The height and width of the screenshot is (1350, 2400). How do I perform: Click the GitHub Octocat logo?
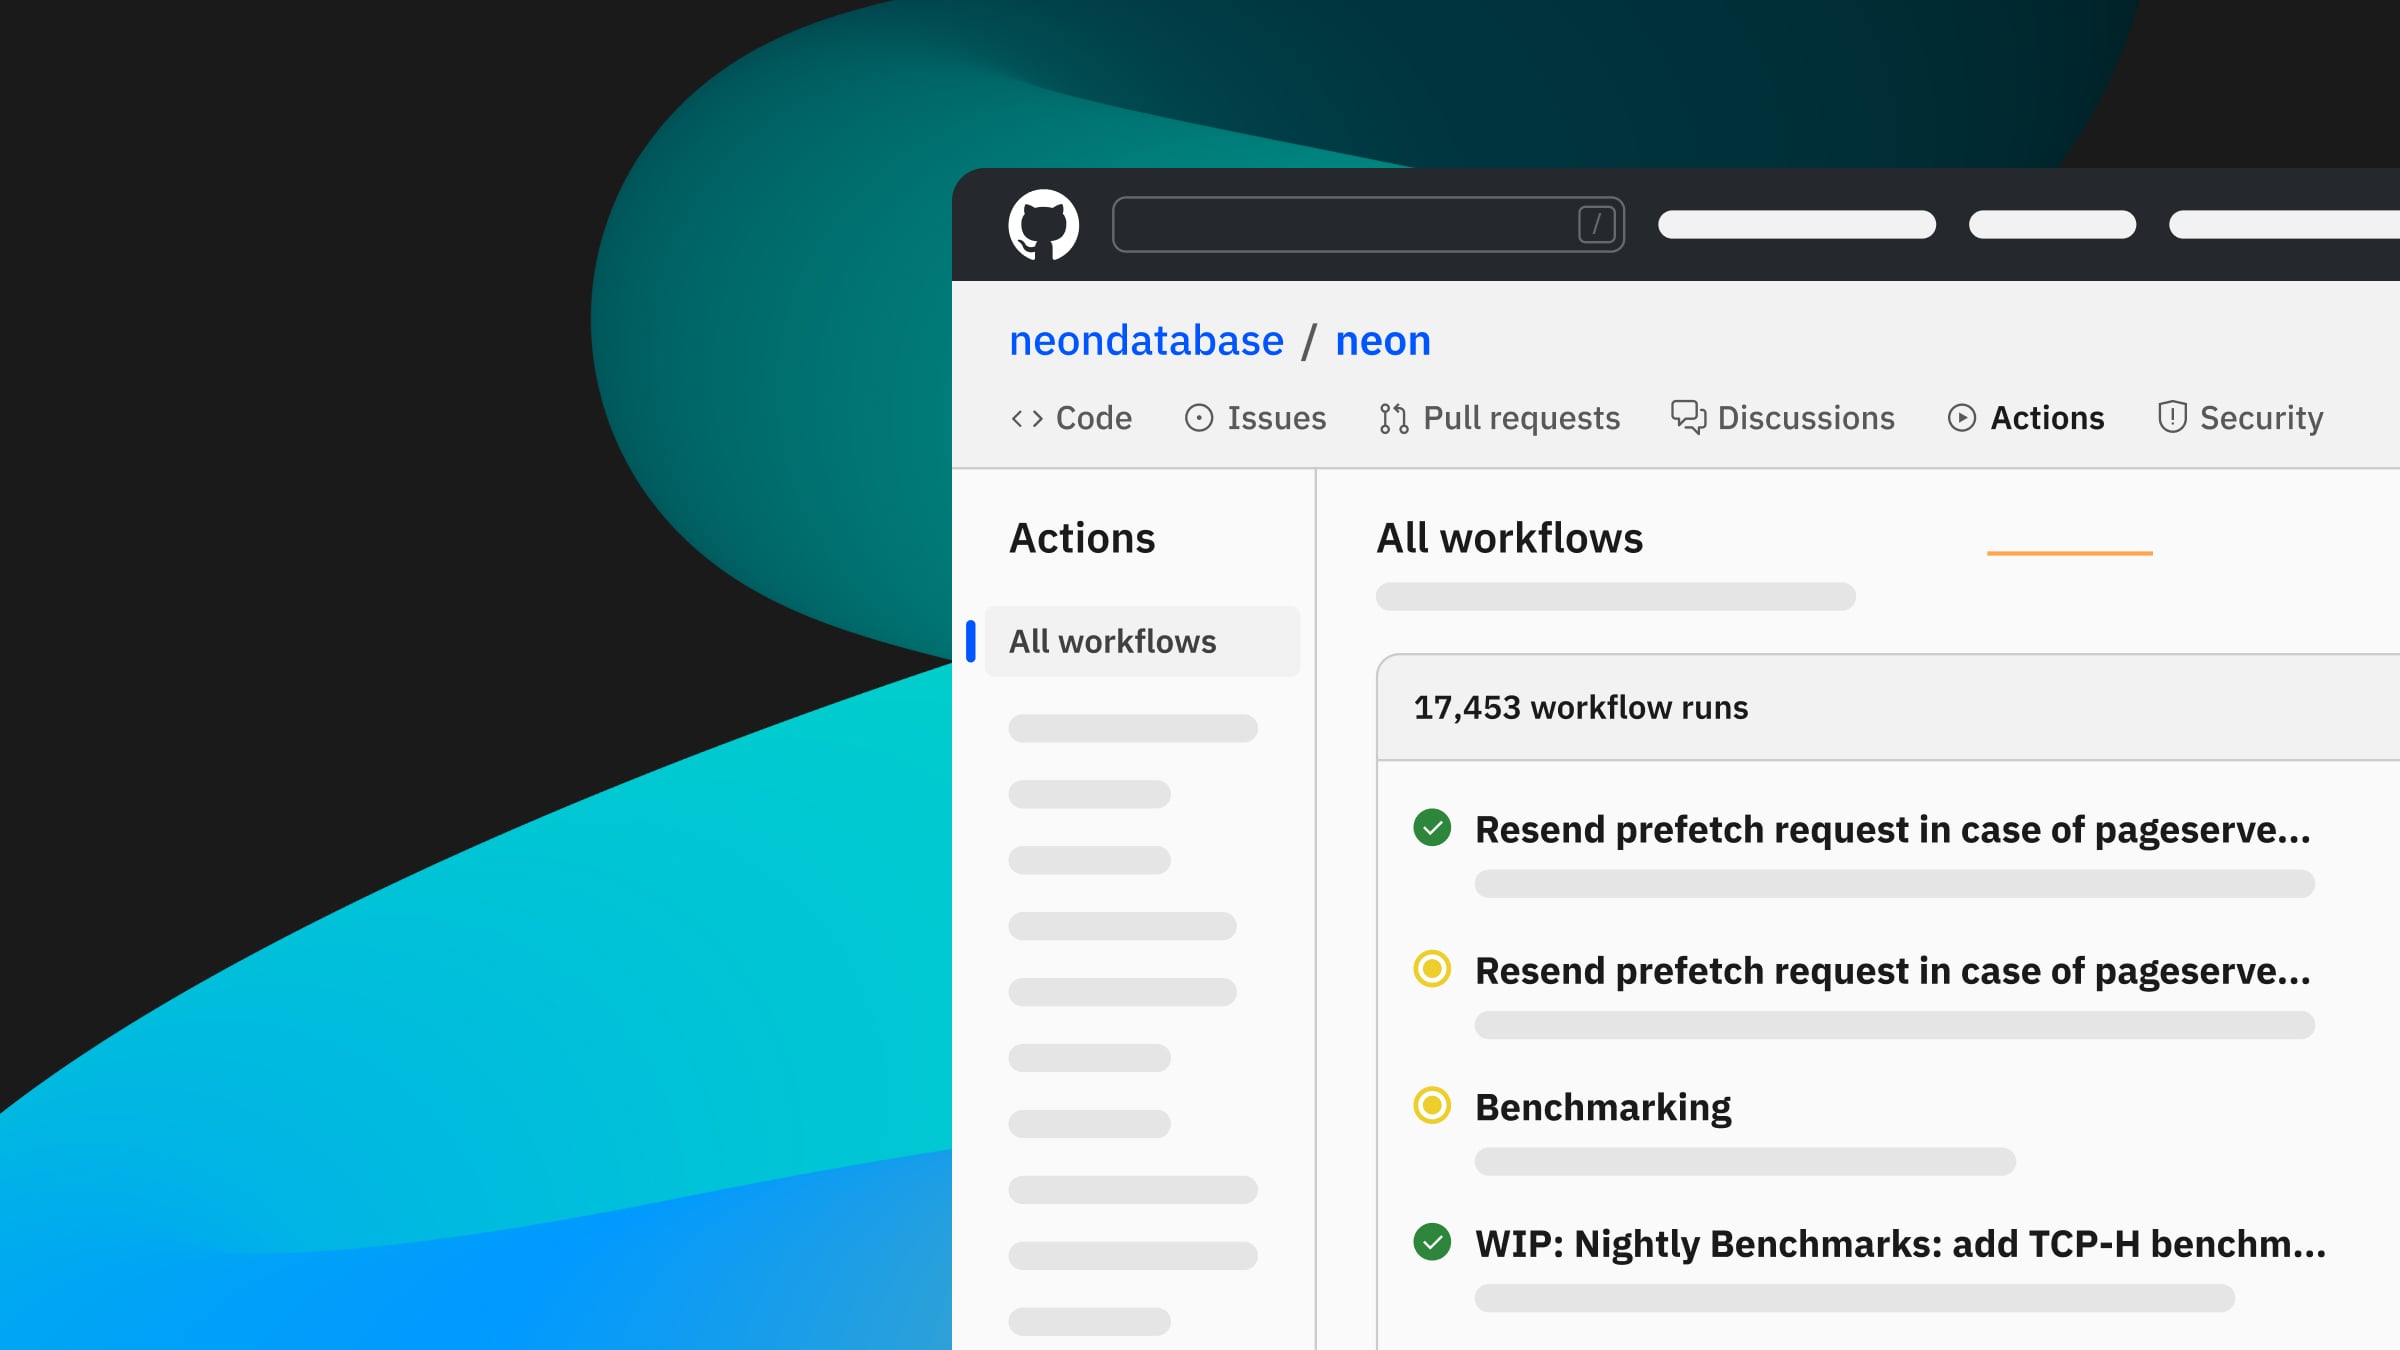(x=1043, y=225)
